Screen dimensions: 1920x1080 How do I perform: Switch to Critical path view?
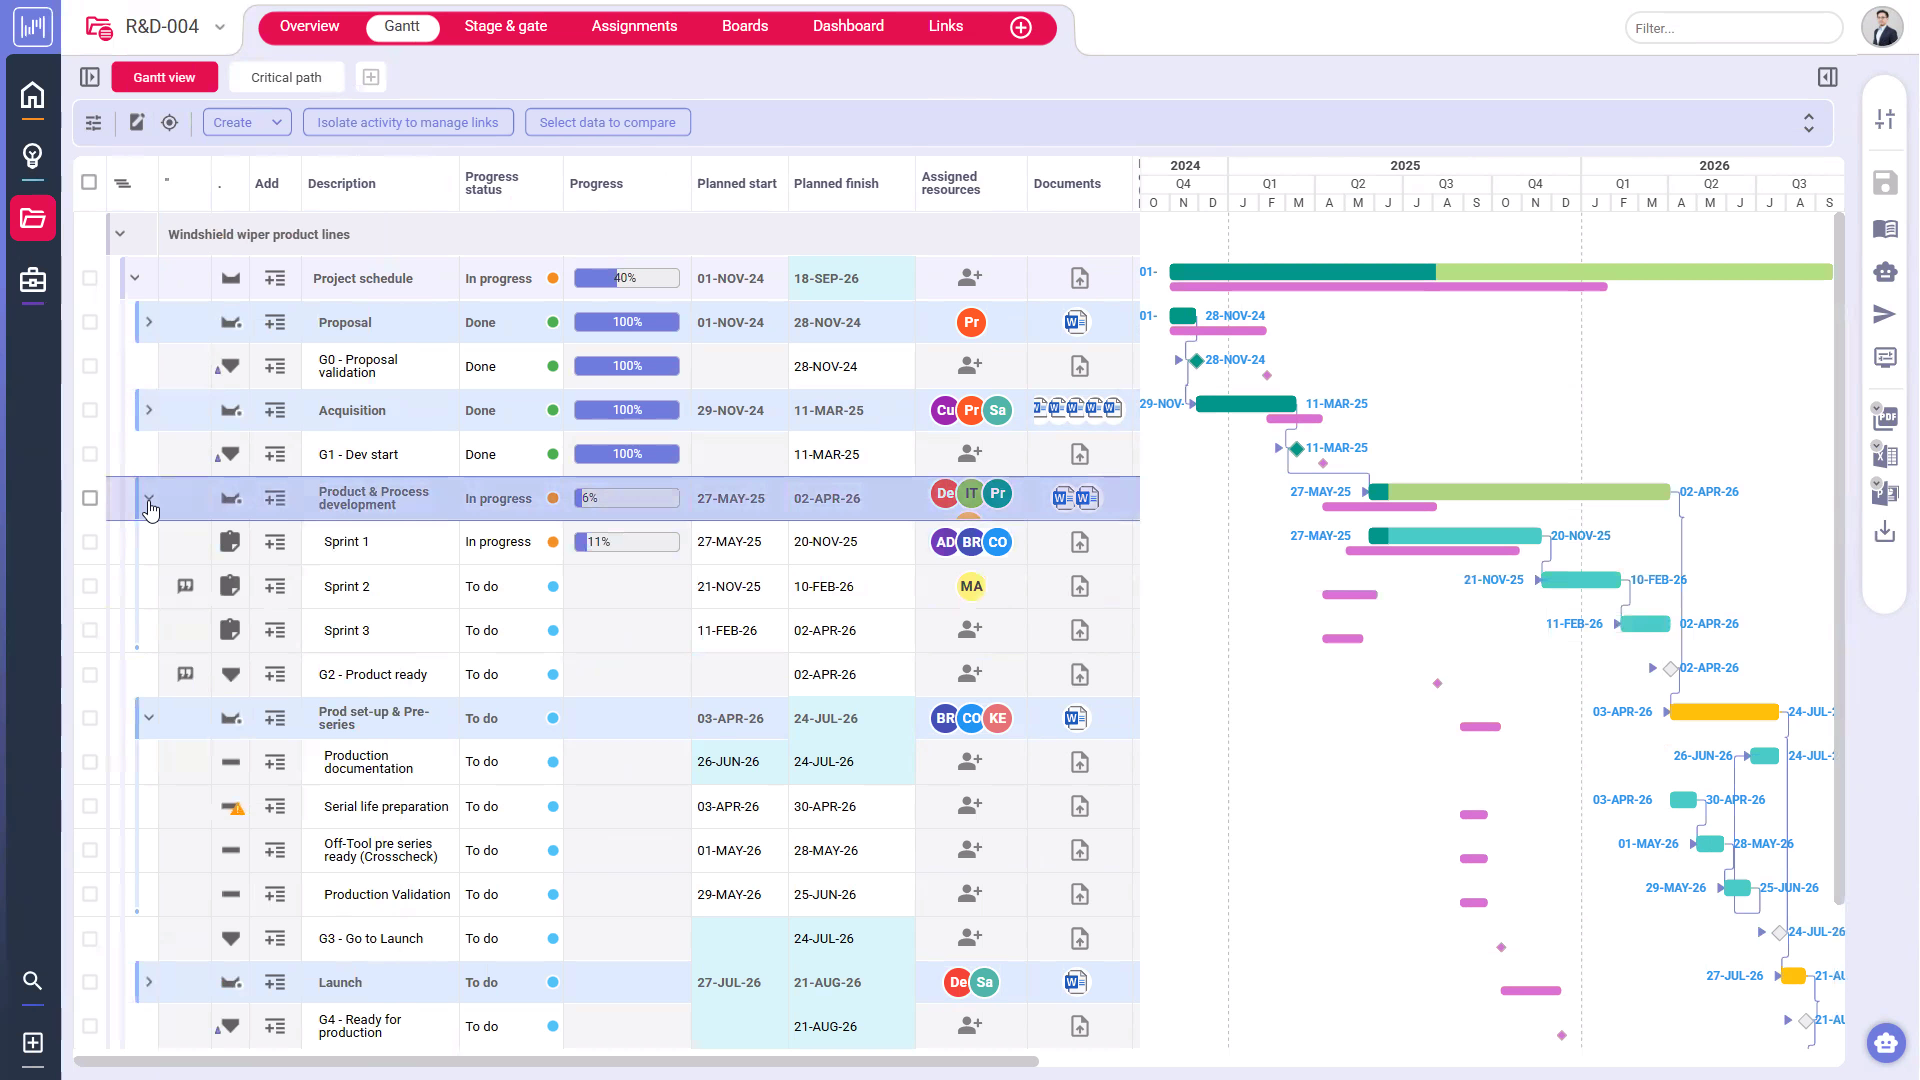pyautogui.click(x=286, y=77)
